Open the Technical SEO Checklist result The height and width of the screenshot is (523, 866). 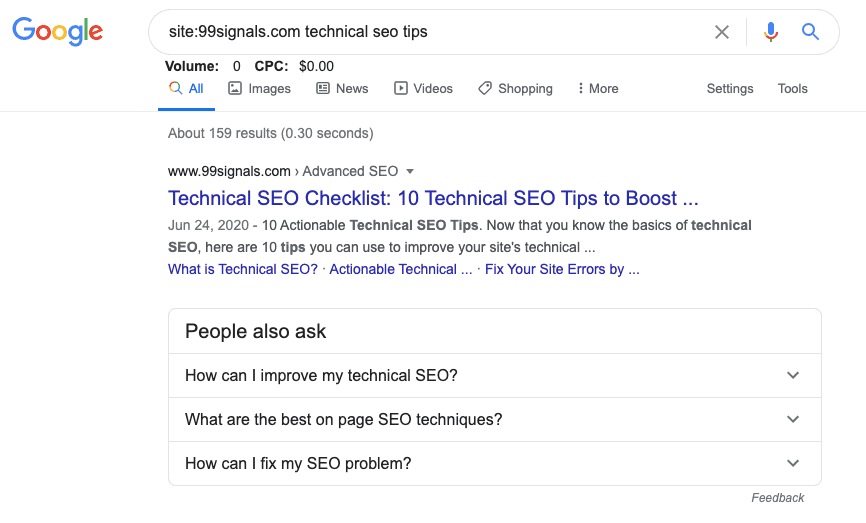coord(433,198)
